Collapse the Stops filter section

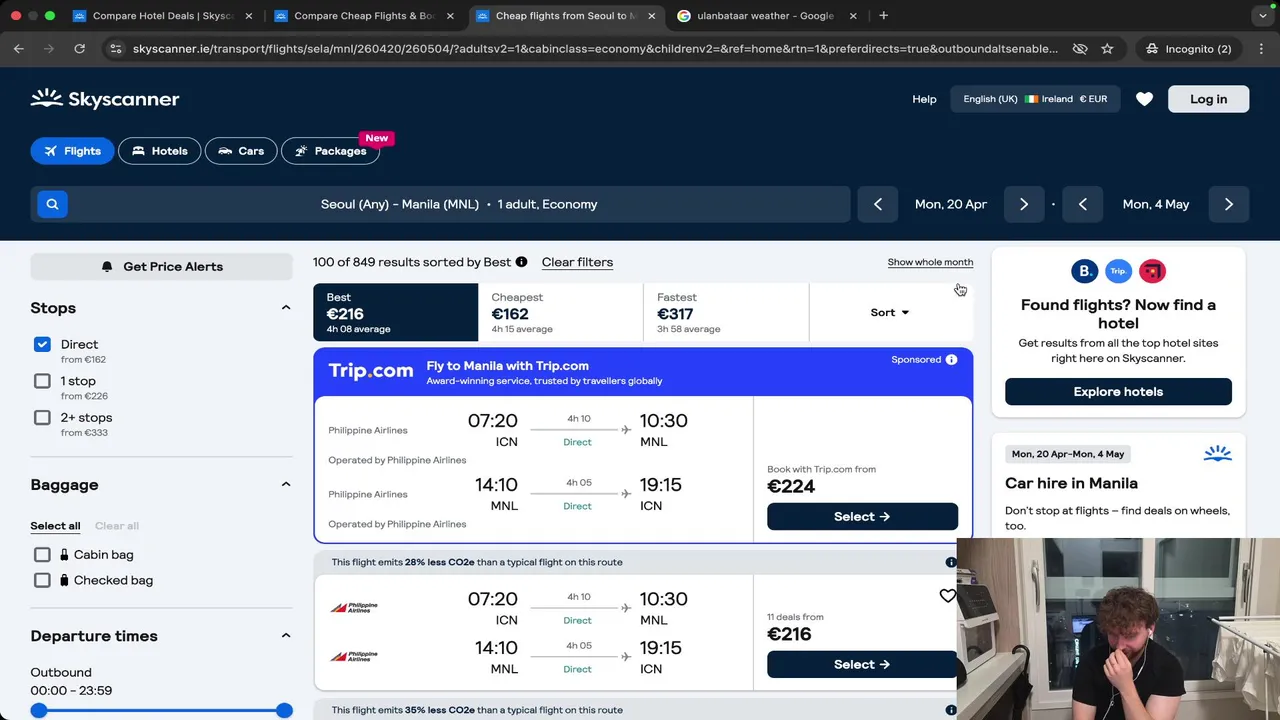tap(285, 308)
